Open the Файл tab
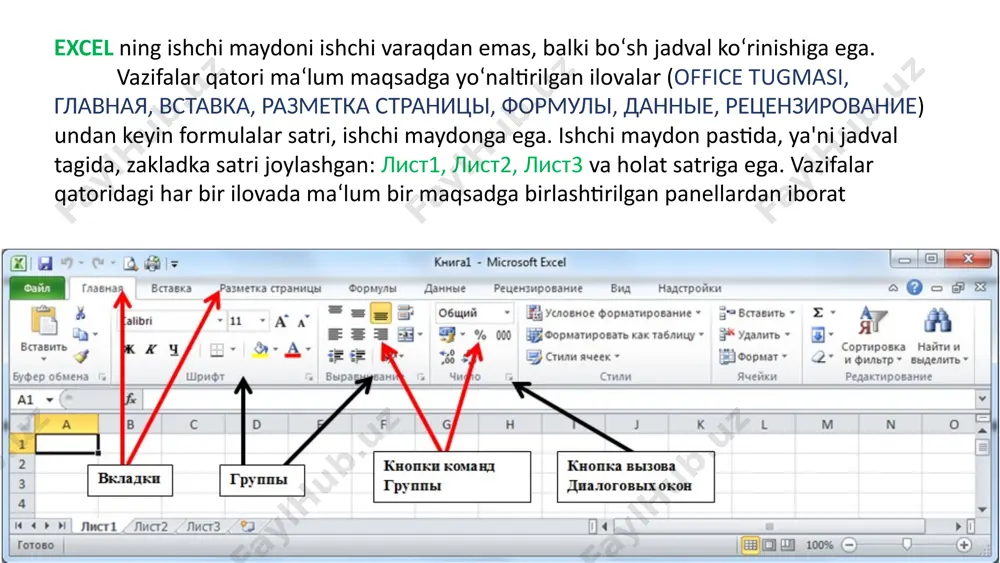Image resolution: width=1000 pixels, height=563 pixels. click(37, 288)
